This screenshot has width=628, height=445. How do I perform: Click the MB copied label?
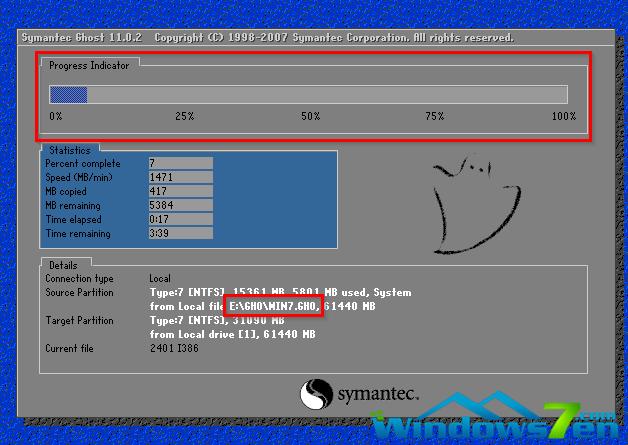pyautogui.click(x=66, y=191)
